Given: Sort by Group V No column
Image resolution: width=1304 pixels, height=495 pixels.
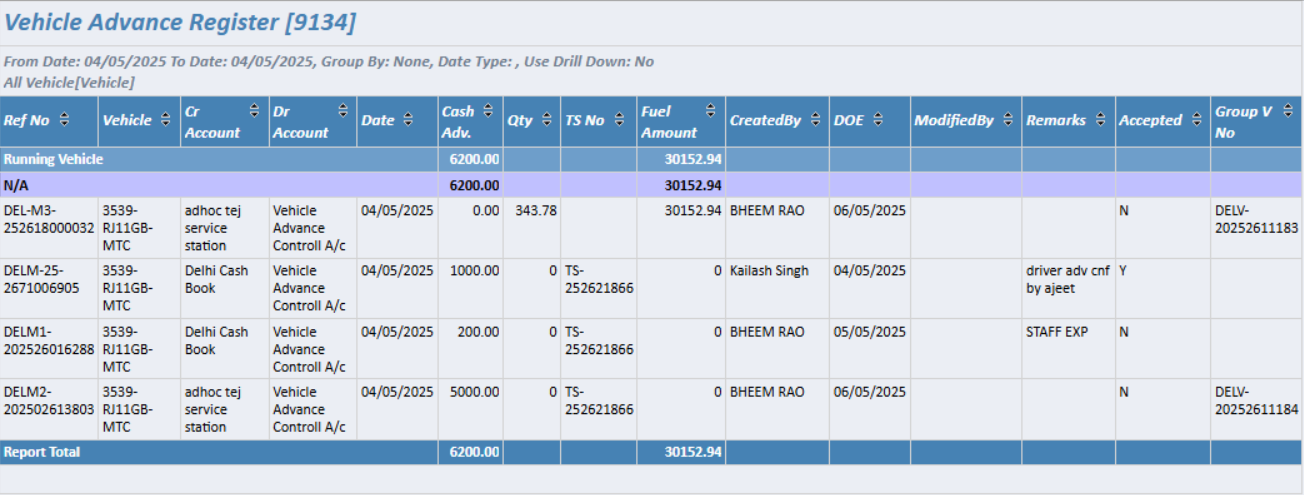Looking at the screenshot, I should point(1287,111).
